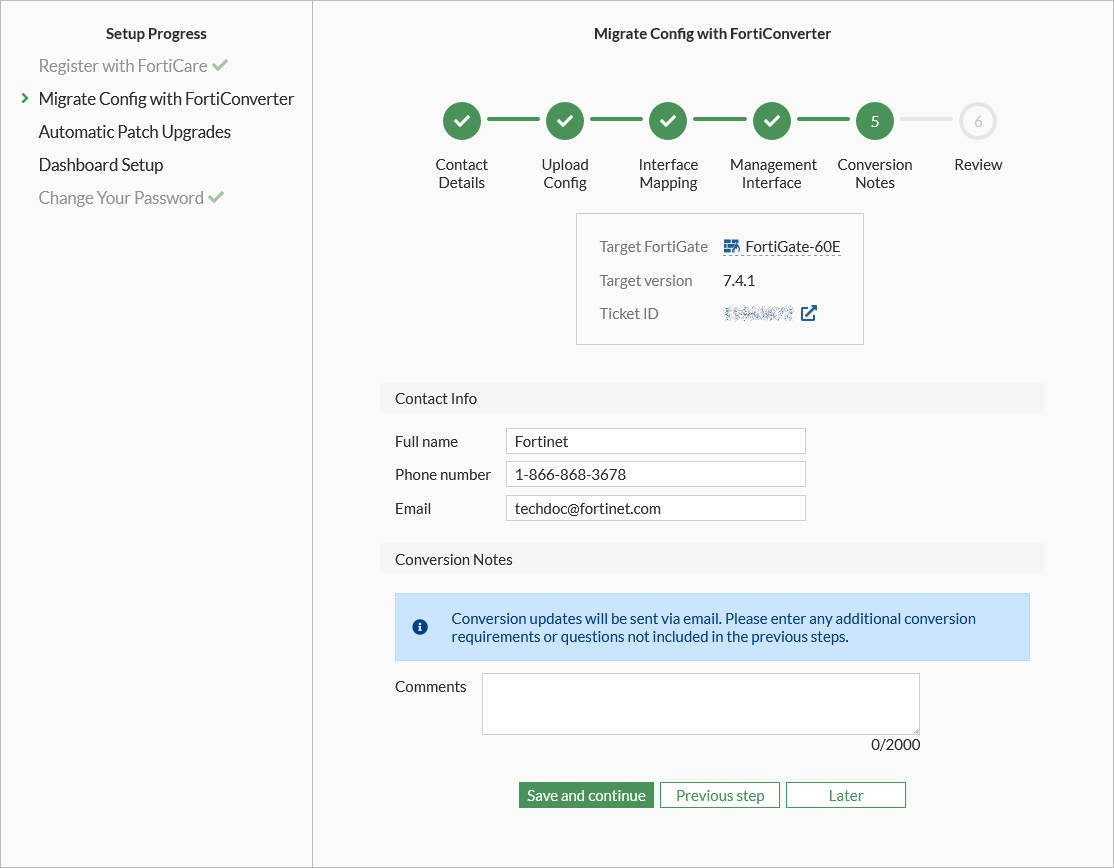
Task: Click the Email input field
Action: tap(655, 508)
